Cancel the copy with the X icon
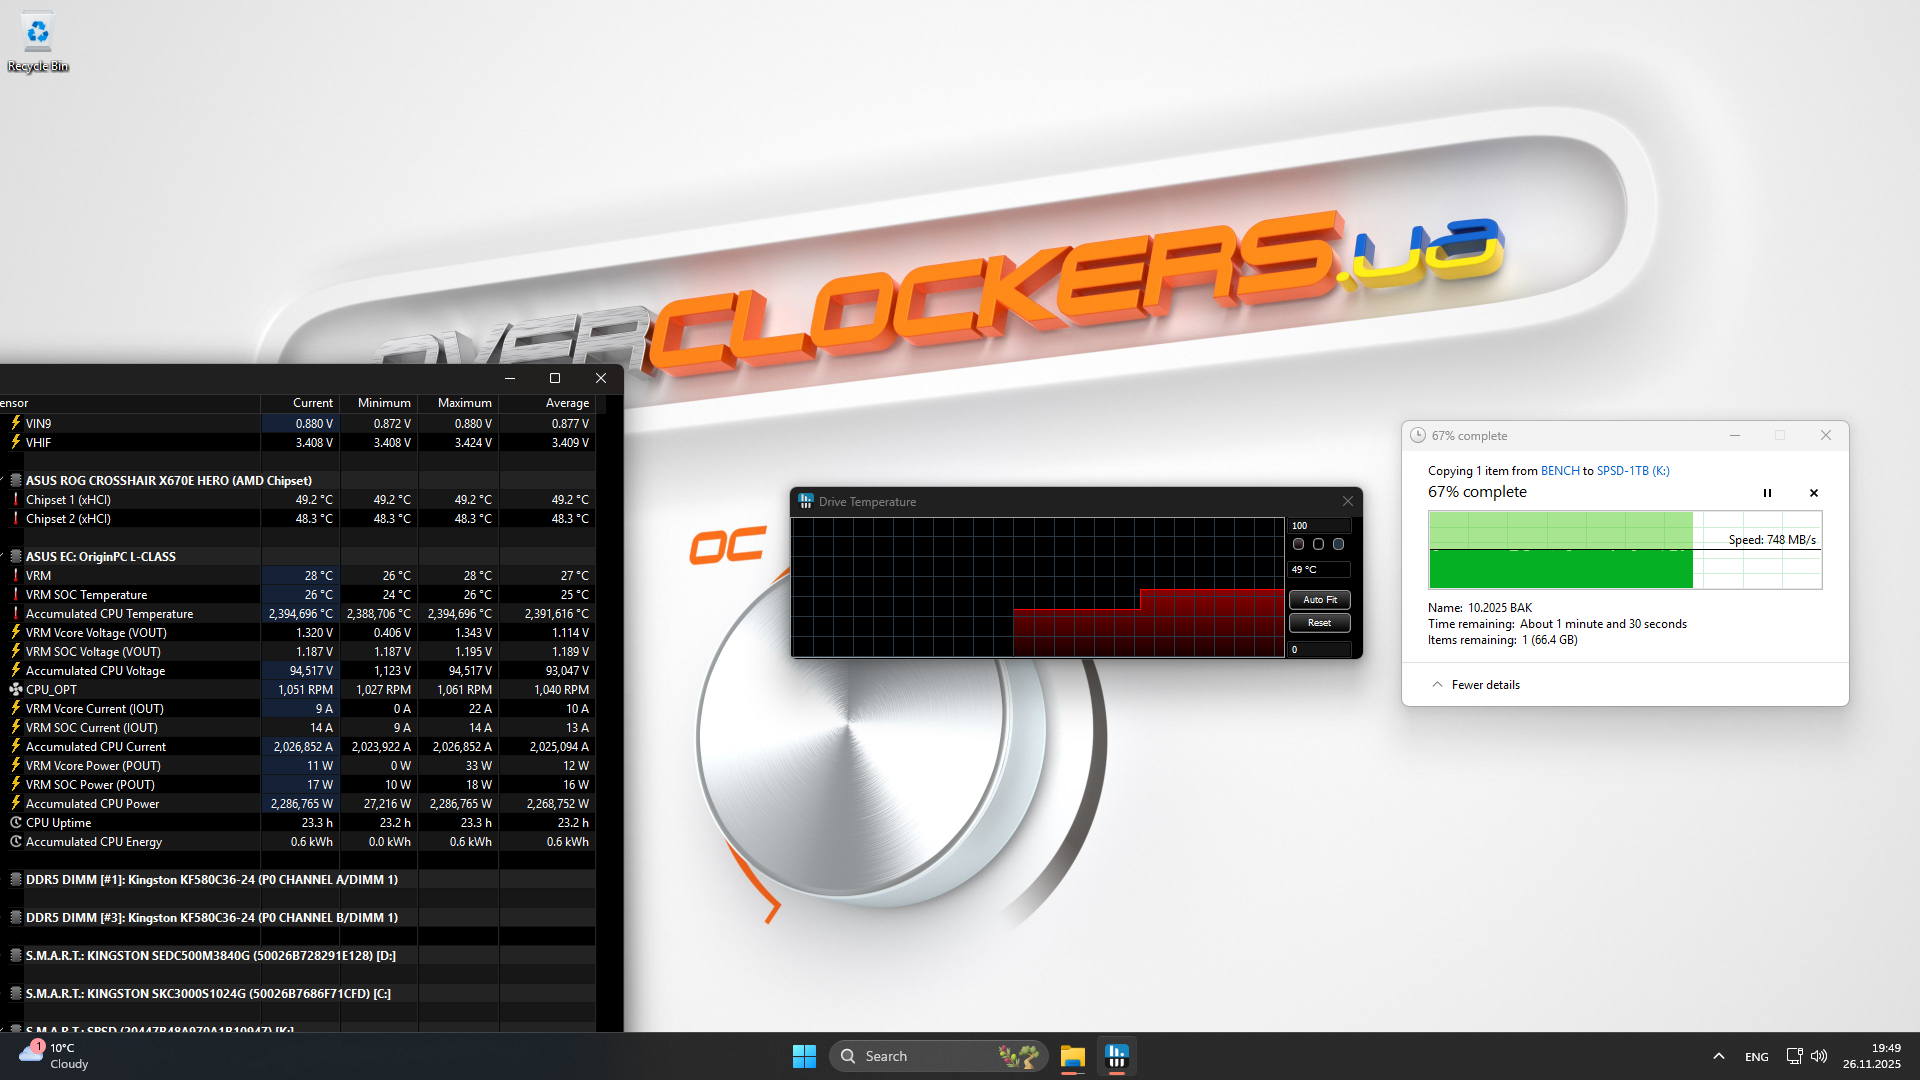Image resolution: width=1920 pixels, height=1080 pixels. [x=1814, y=493]
